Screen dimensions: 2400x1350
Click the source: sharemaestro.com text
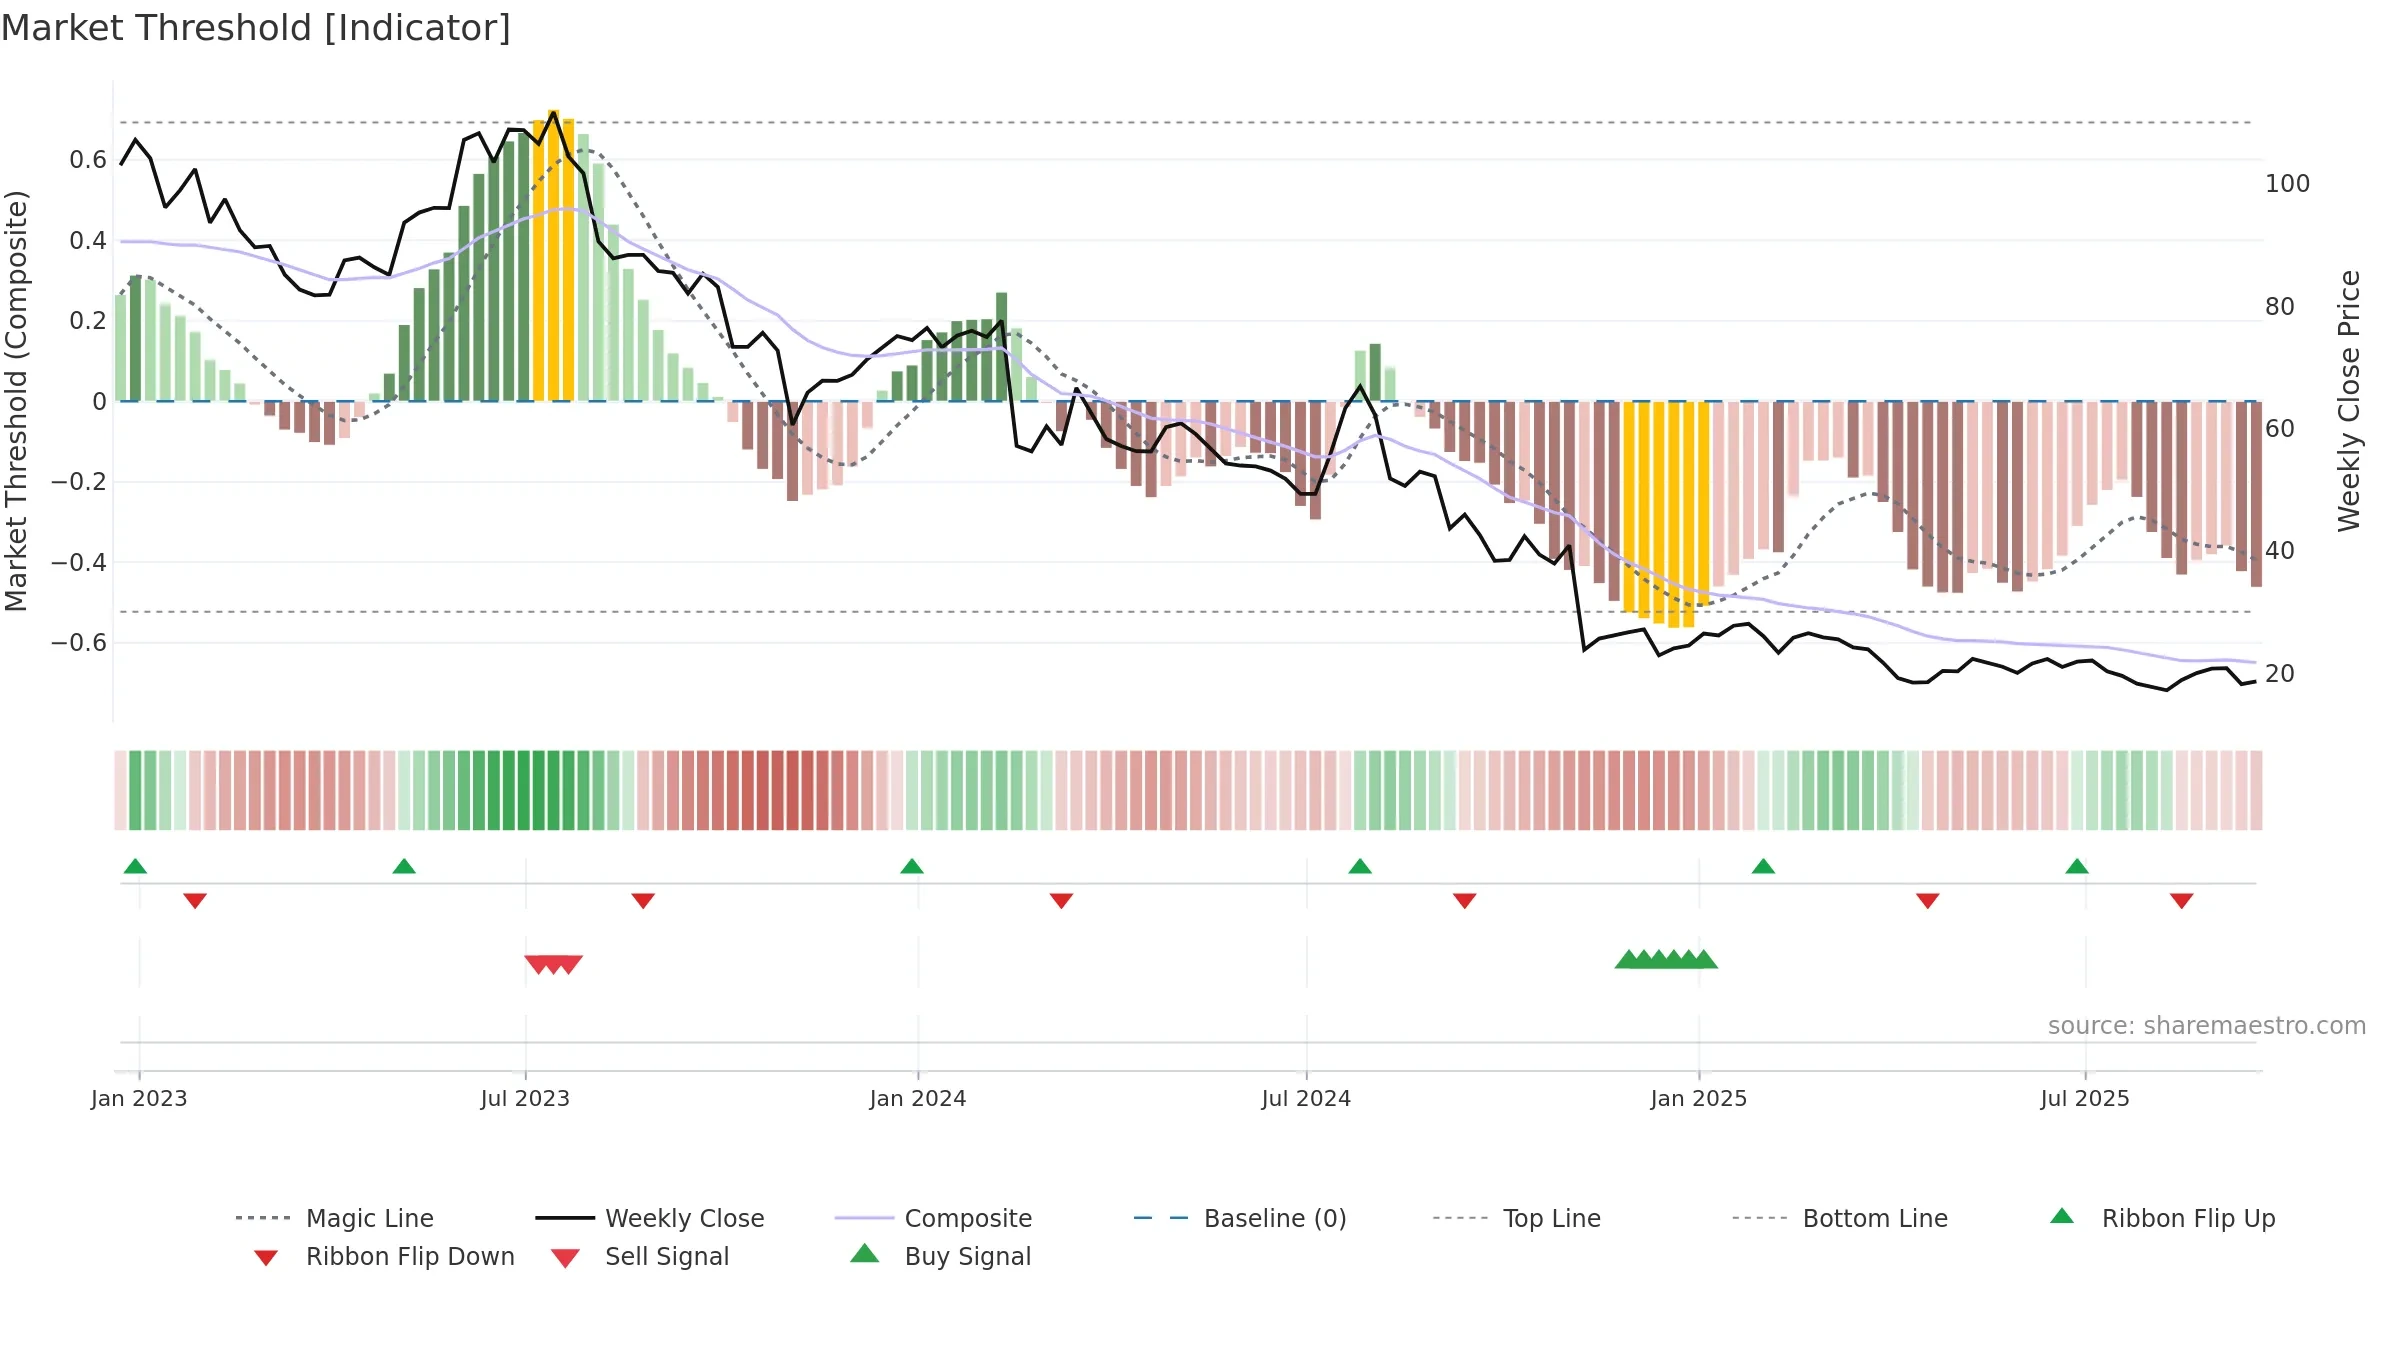[2207, 1025]
